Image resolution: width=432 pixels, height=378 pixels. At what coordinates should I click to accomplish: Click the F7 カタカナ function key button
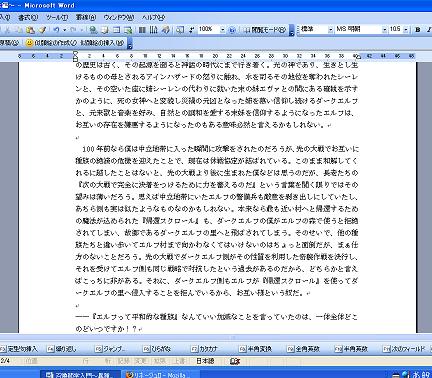[x=205, y=349]
